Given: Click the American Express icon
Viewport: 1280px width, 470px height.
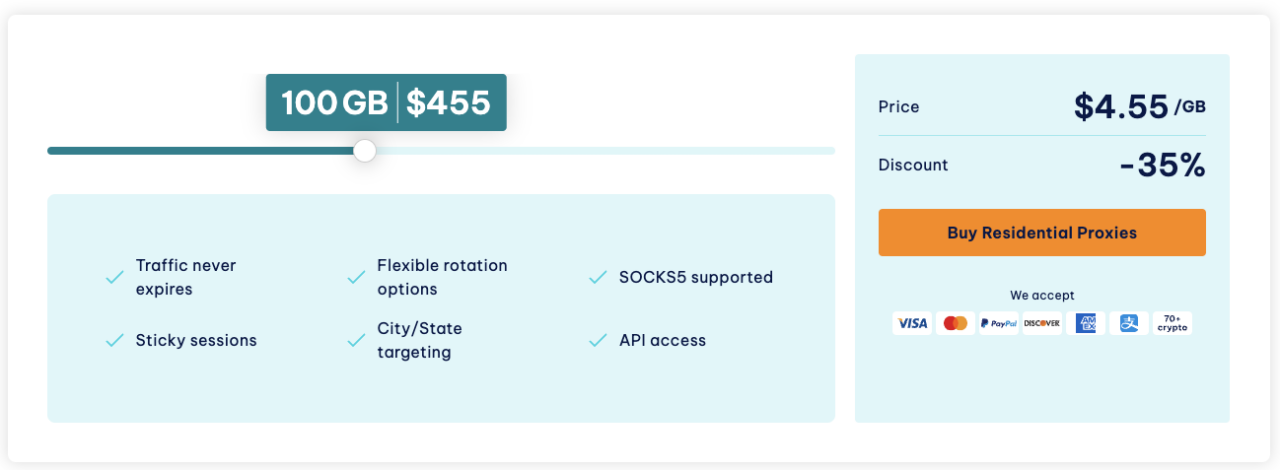Looking at the screenshot, I should (1085, 323).
